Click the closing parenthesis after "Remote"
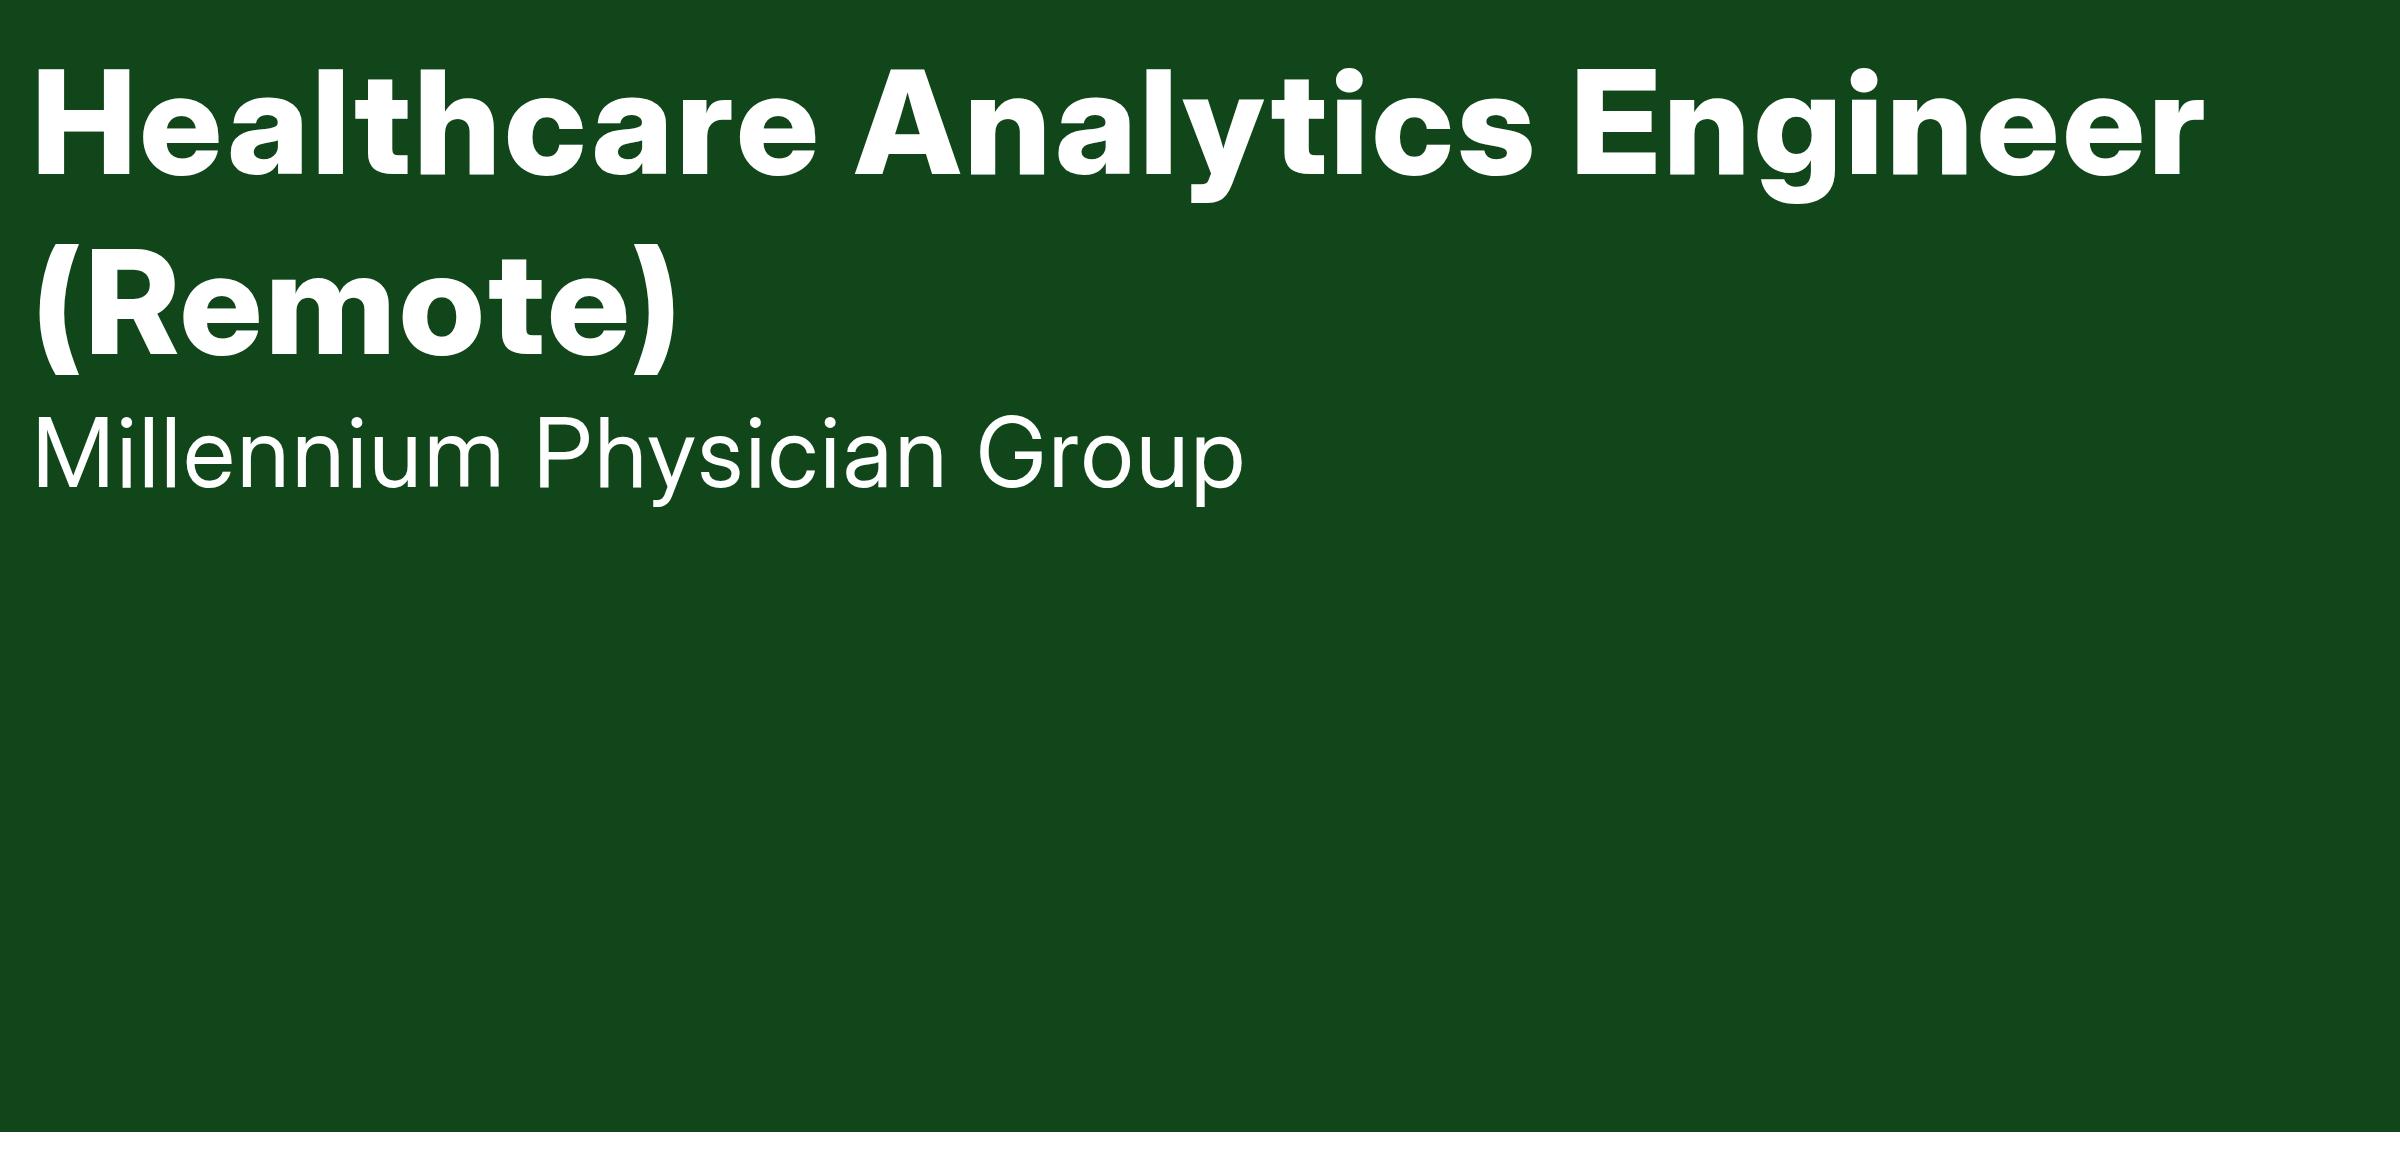 656,308
